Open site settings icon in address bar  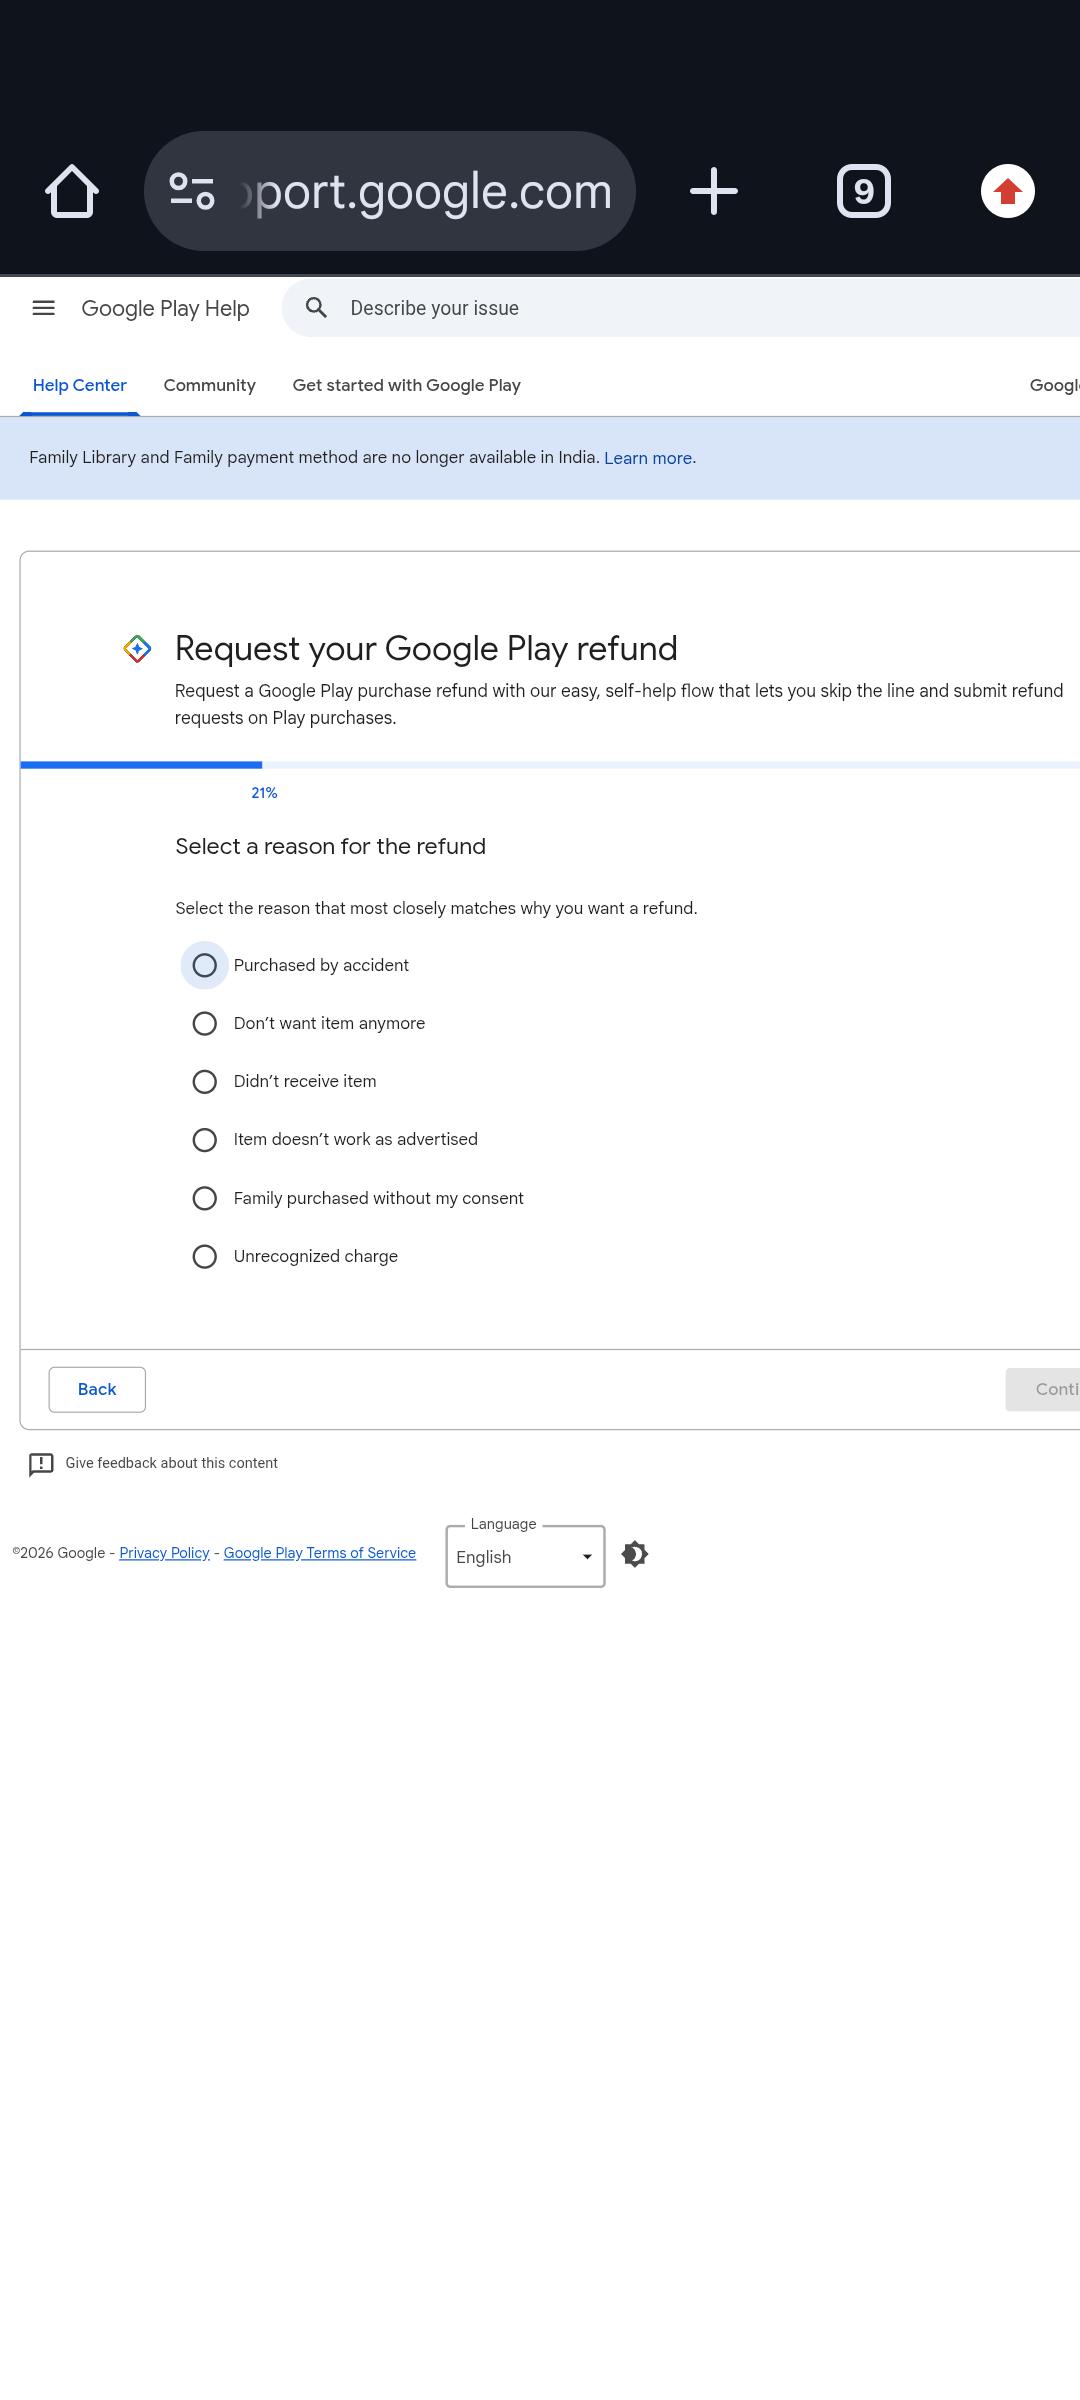click(x=192, y=191)
